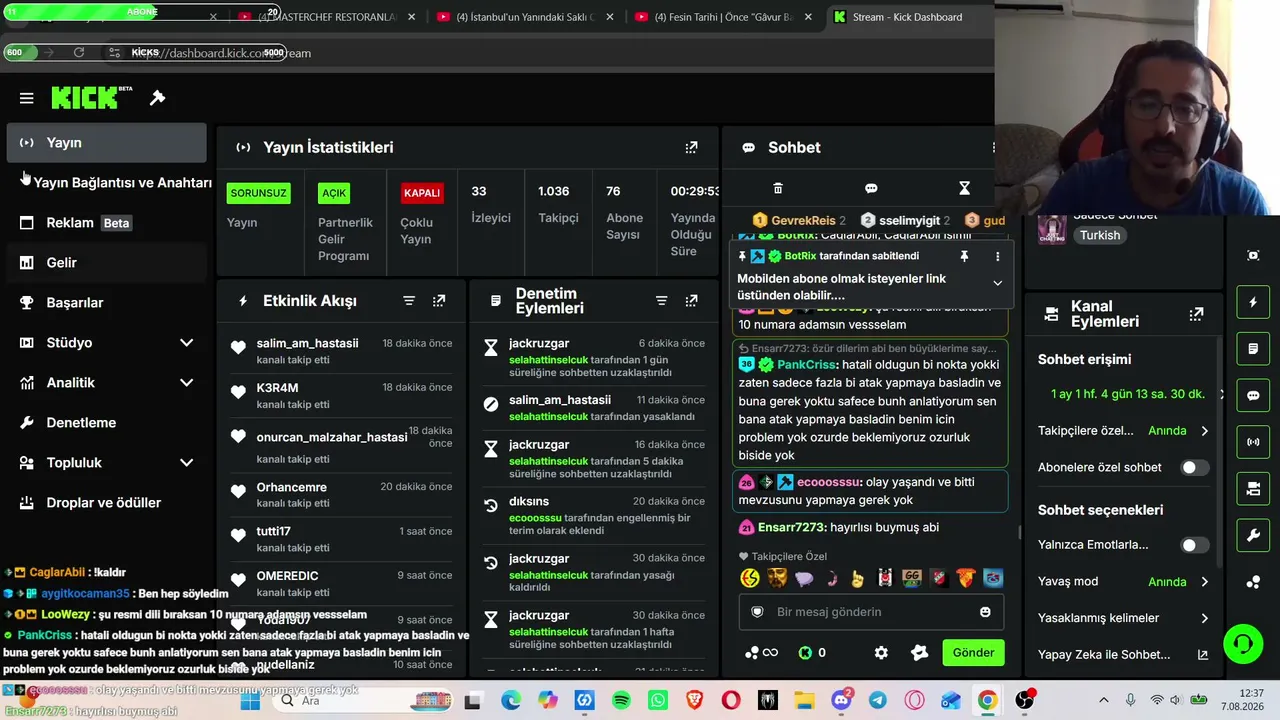1280x720 pixels.
Task: Click the chat bubble widget in the right sidebar
Action: (x=1253, y=395)
